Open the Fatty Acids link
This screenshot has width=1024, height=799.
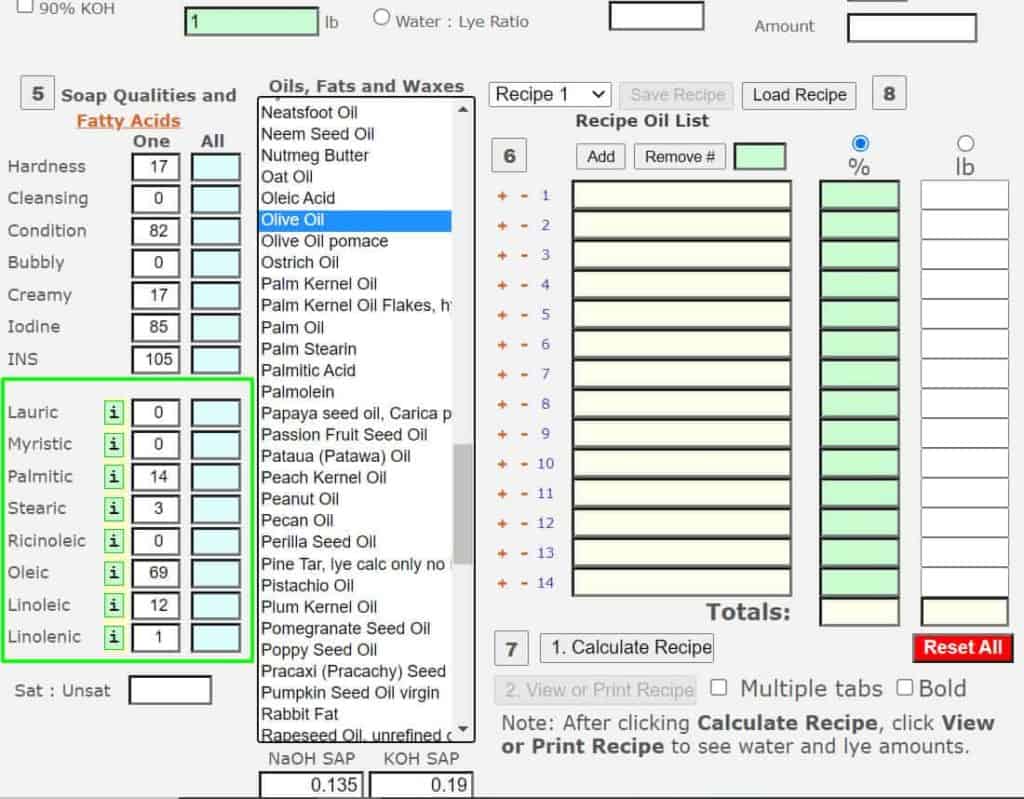coord(128,121)
